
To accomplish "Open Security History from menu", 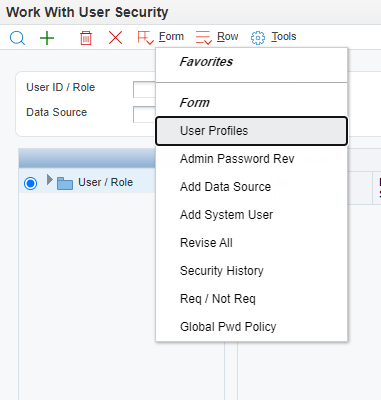I will click(252, 271).
